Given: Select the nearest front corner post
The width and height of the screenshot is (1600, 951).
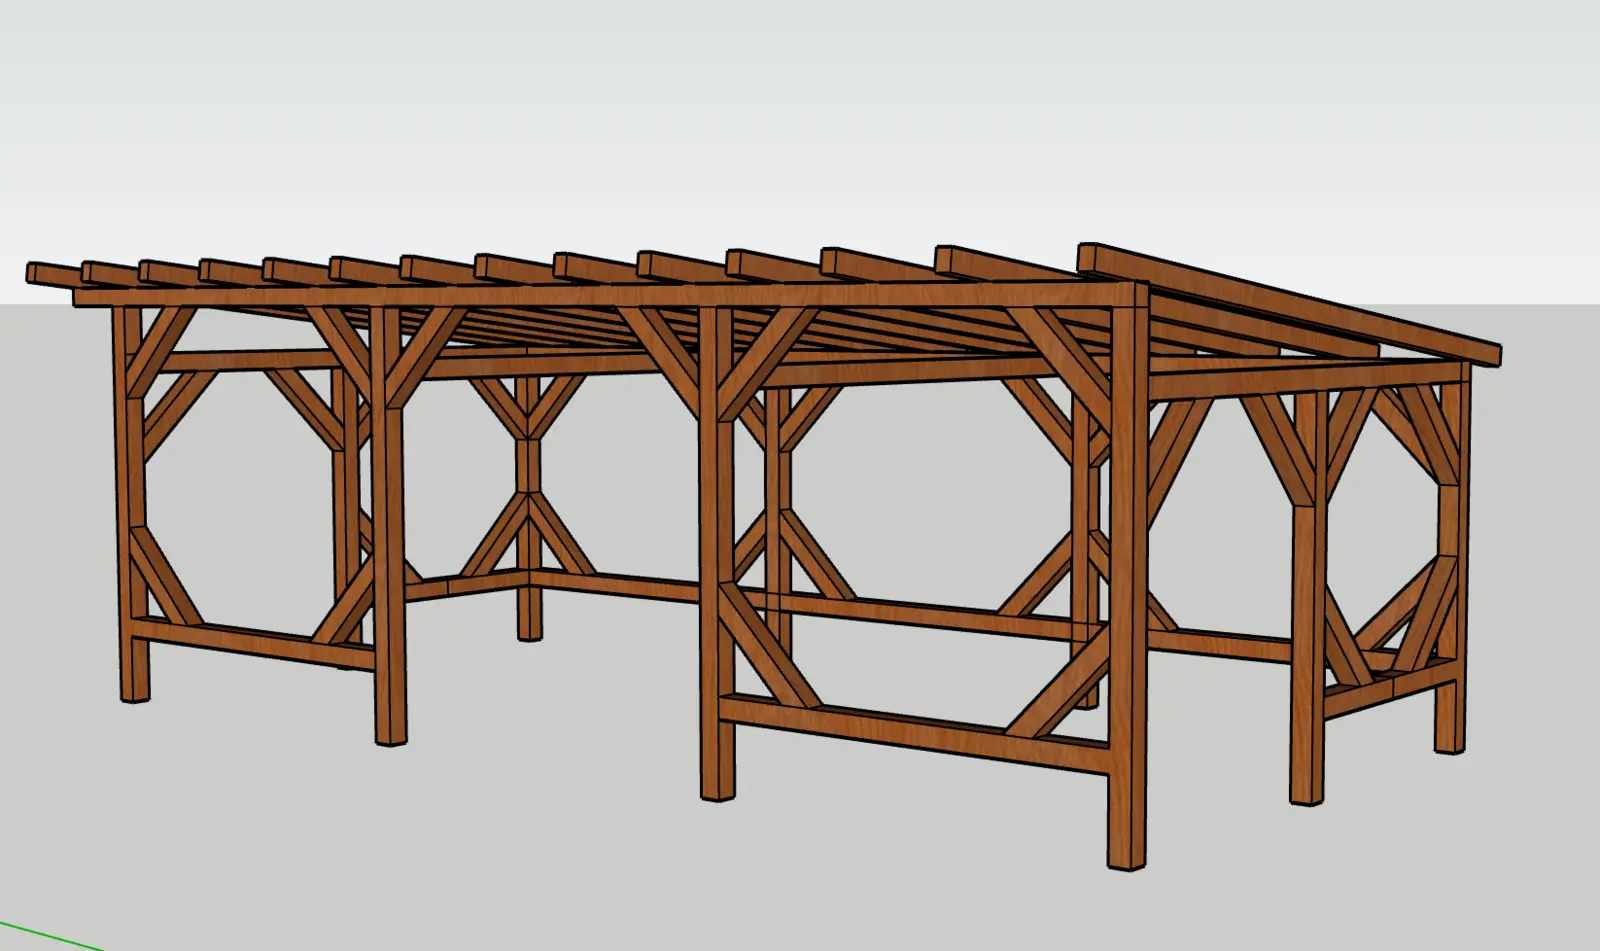Looking at the screenshot, I should click(x=1127, y=590).
